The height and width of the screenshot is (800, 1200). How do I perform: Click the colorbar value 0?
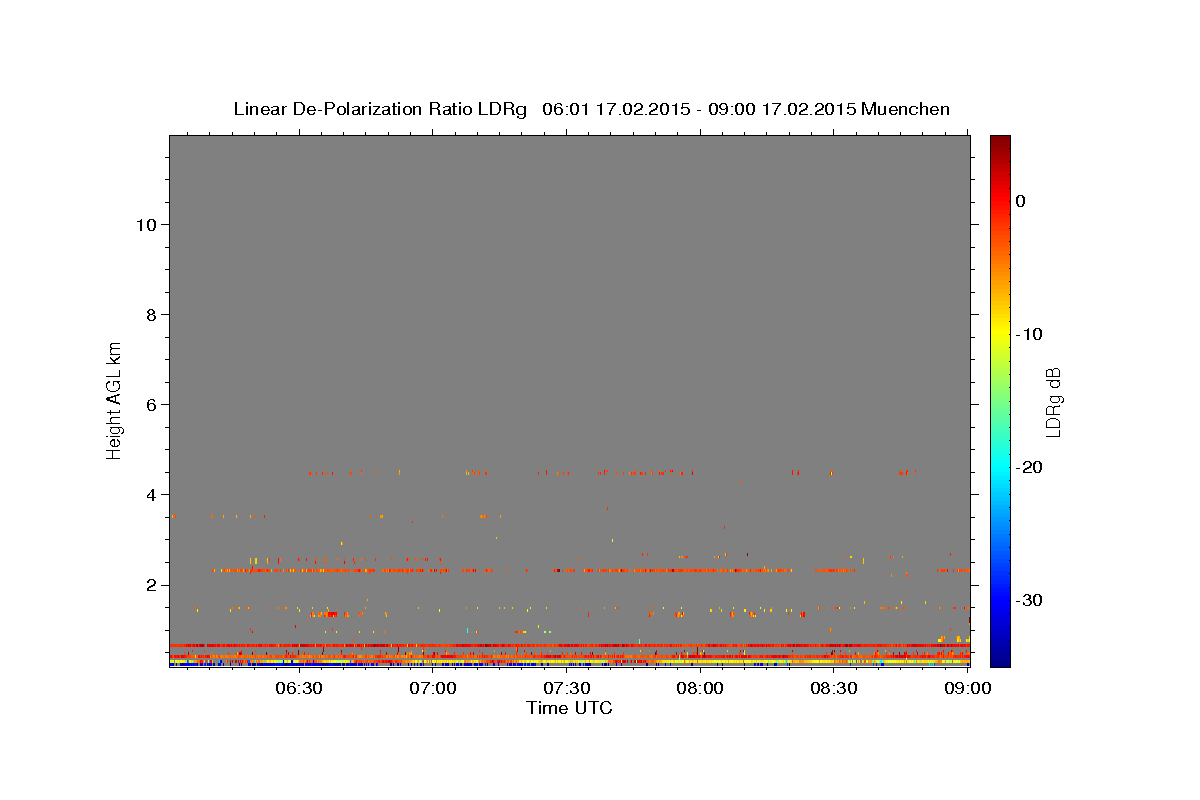(x=1021, y=201)
